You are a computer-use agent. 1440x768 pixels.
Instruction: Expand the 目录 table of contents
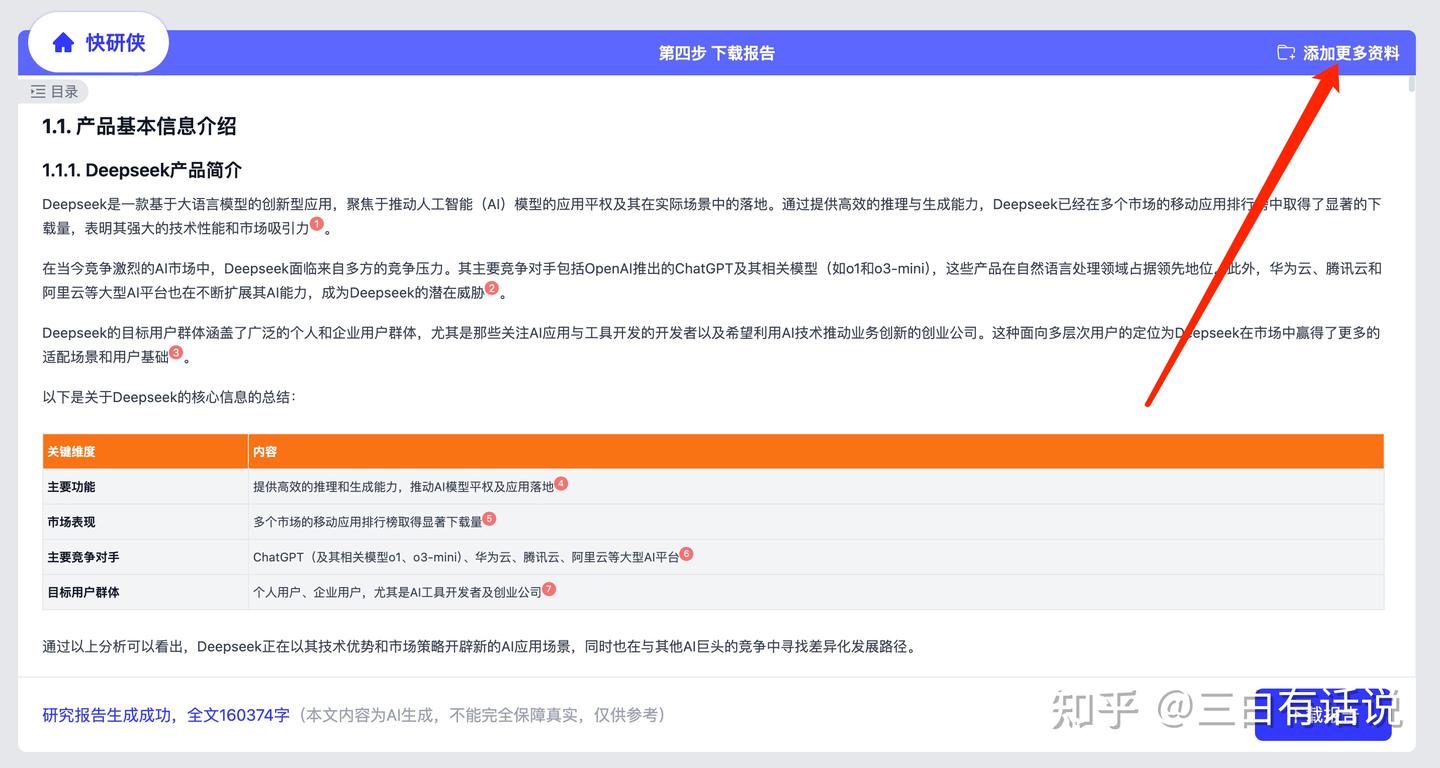54,92
